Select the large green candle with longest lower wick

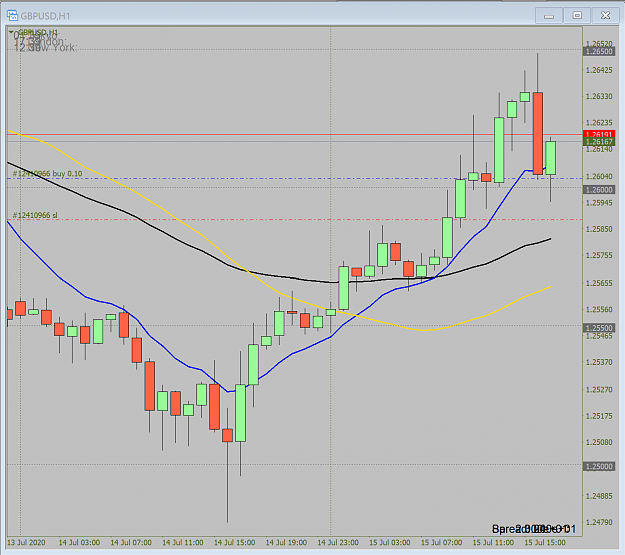point(240,413)
